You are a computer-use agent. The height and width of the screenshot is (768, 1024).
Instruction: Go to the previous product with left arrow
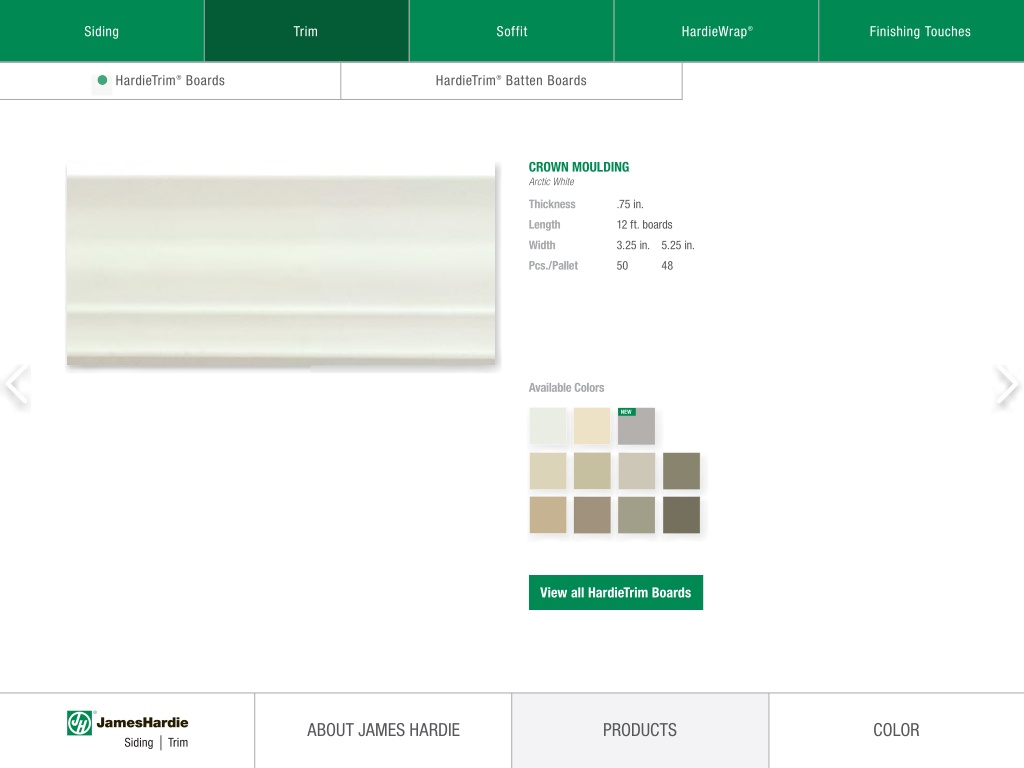click(16, 385)
